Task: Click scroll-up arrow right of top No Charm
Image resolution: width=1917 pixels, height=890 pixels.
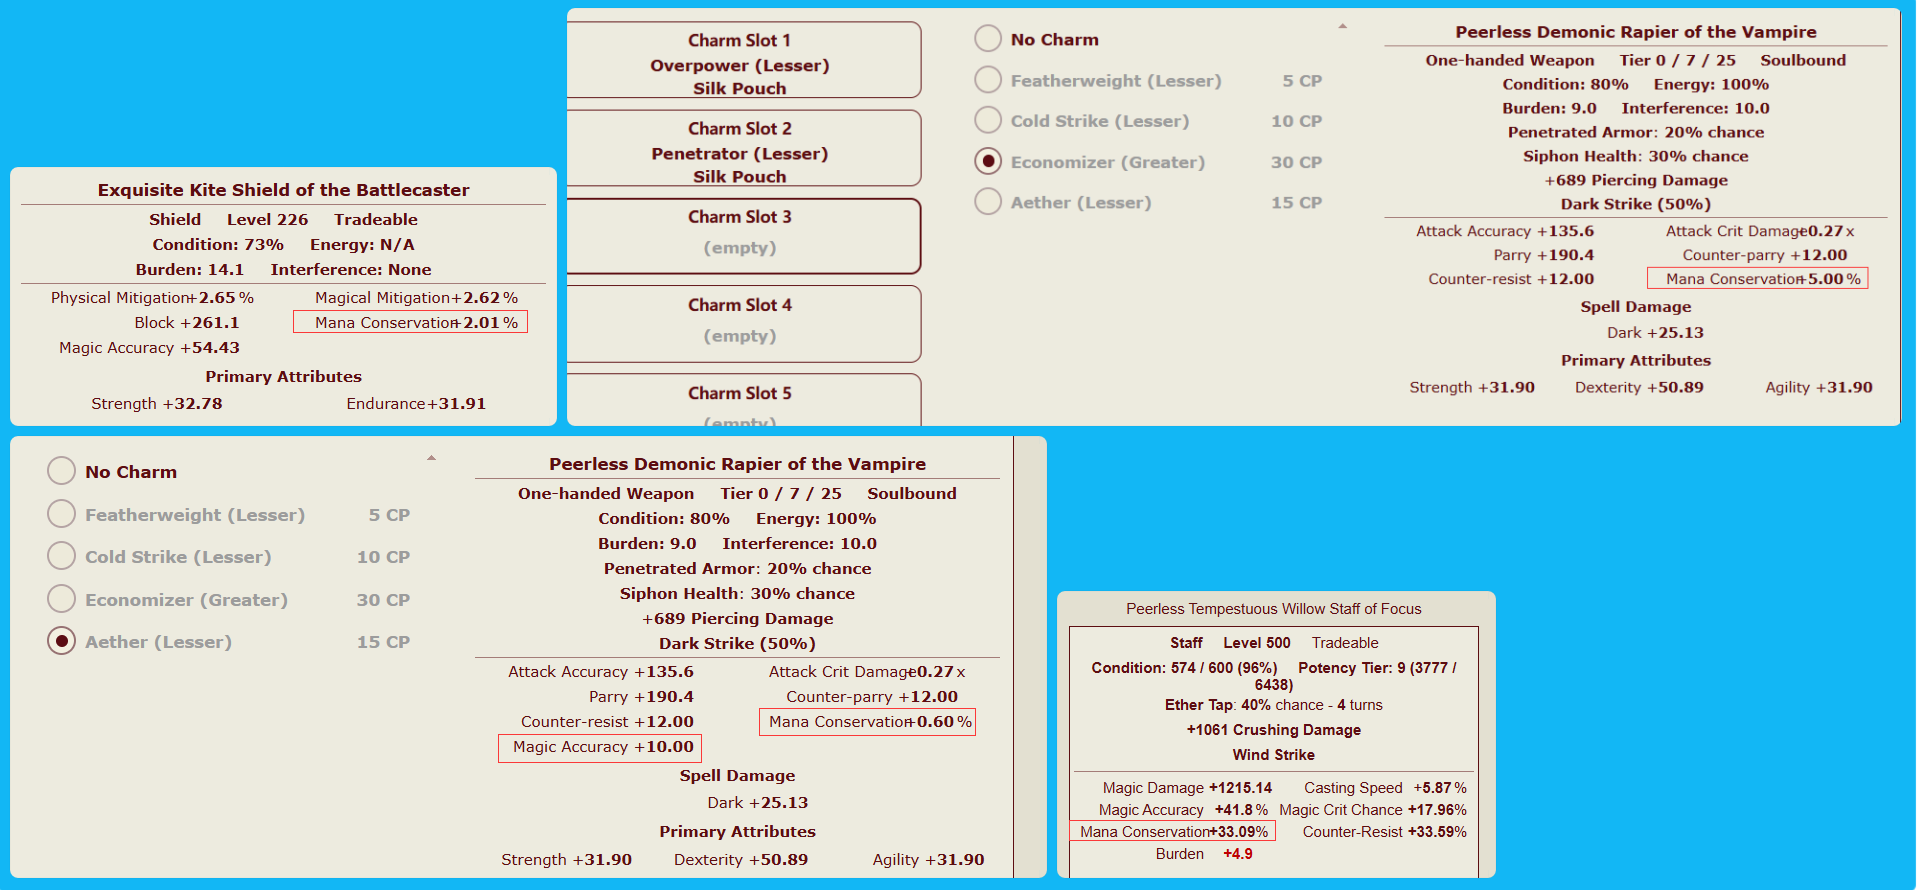Action: point(1342,26)
